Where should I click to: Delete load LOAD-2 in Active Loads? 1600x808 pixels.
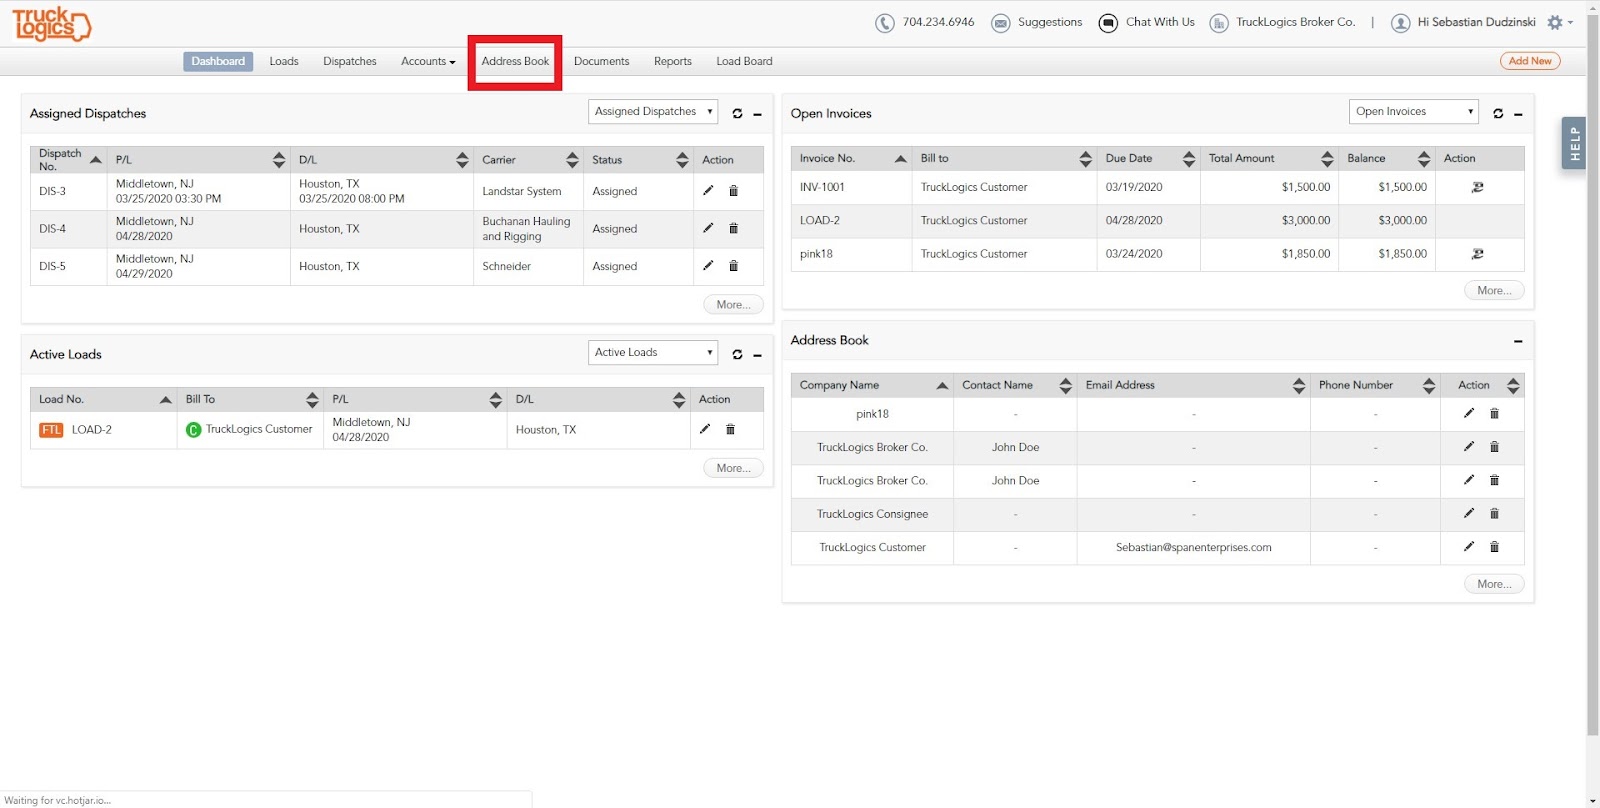point(730,429)
